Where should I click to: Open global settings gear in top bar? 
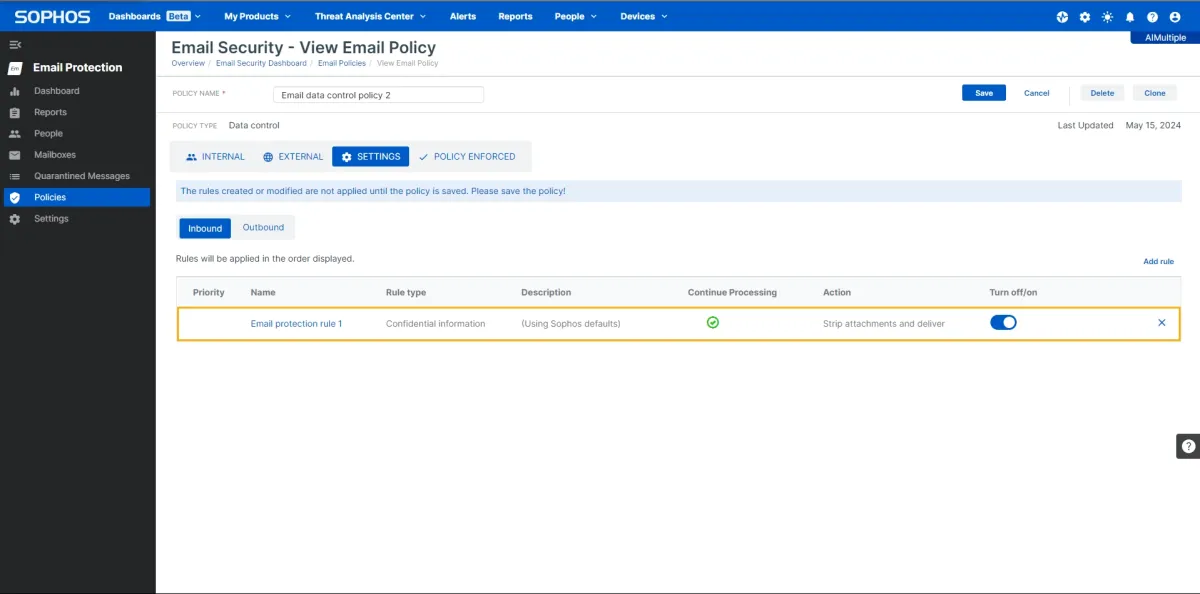coord(1085,17)
